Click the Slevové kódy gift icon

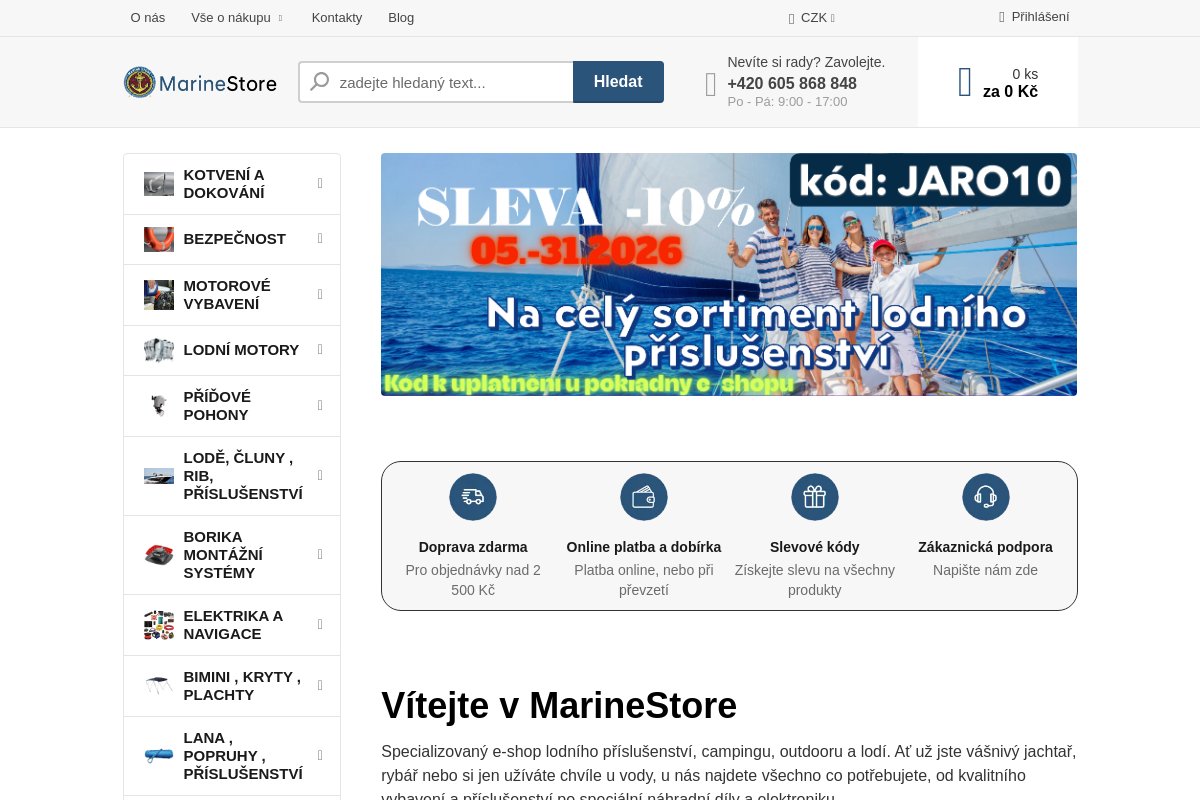pyautogui.click(x=815, y=497)
